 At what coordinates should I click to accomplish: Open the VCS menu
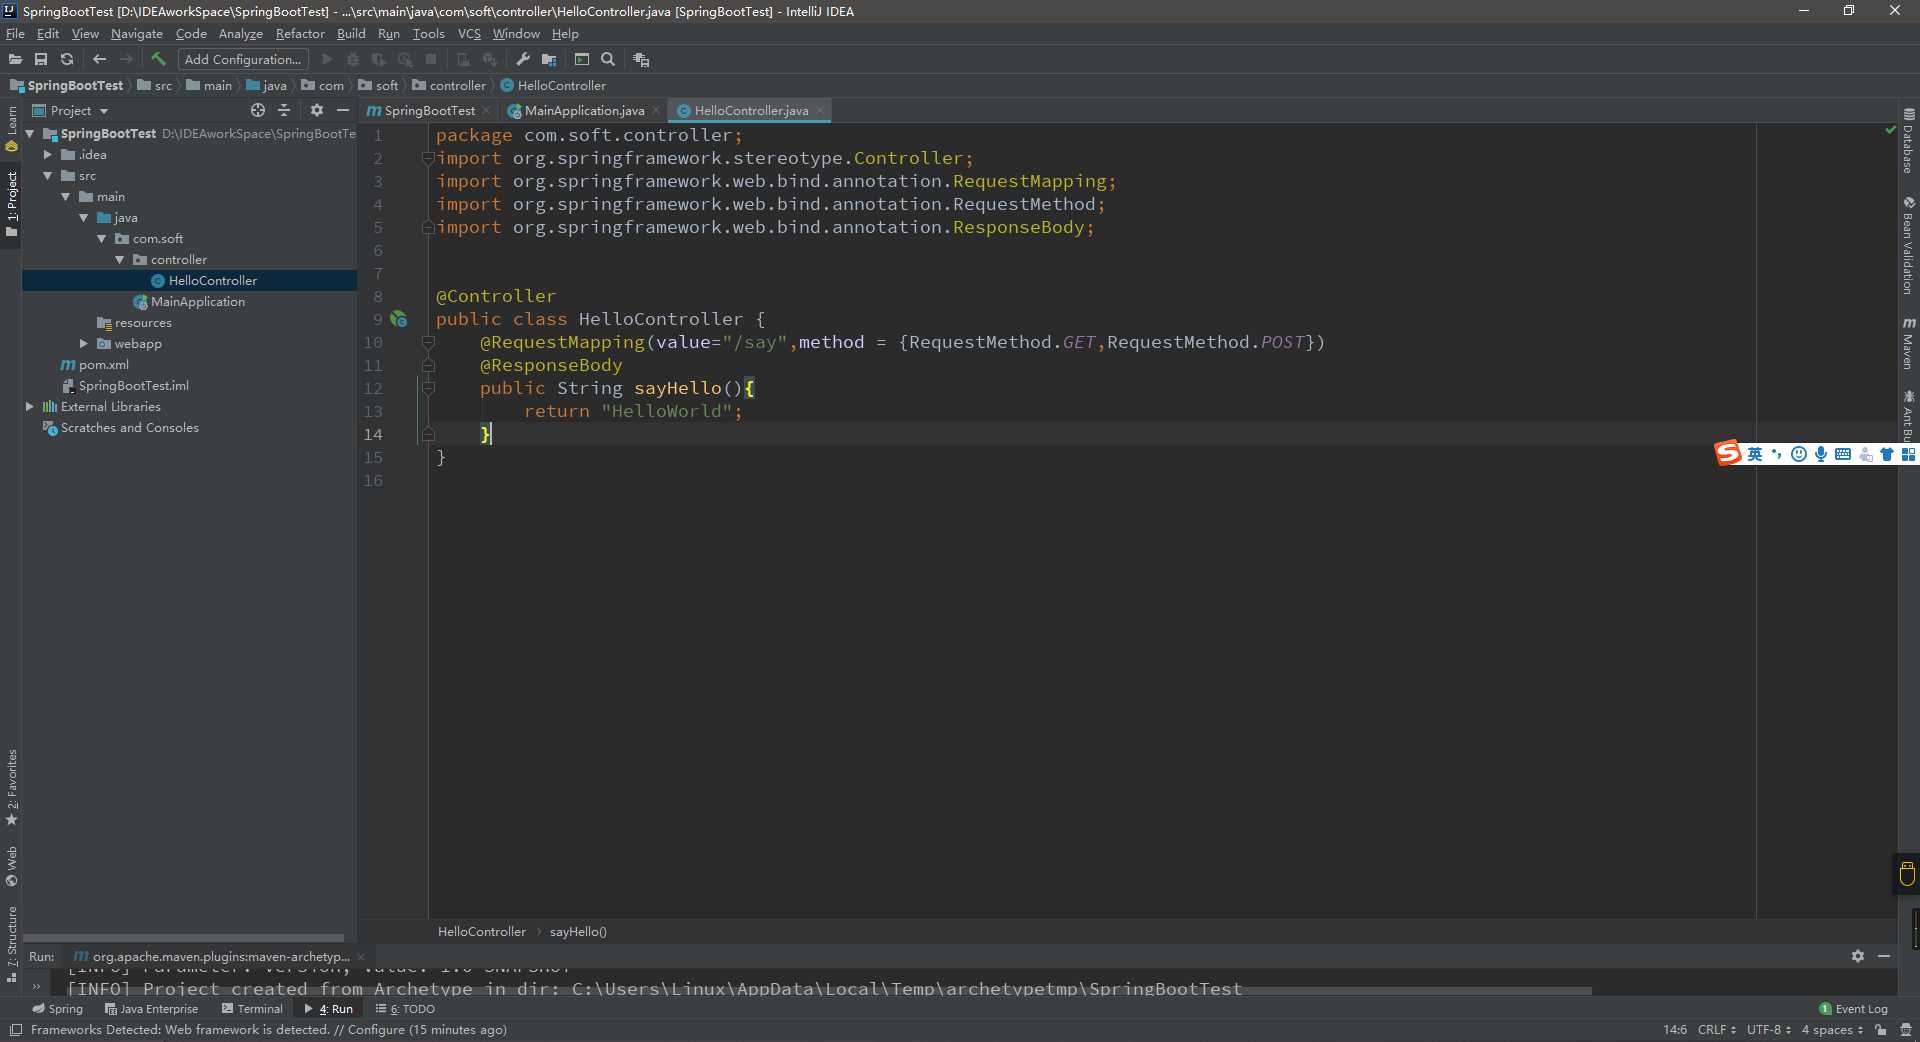[469, 34]
